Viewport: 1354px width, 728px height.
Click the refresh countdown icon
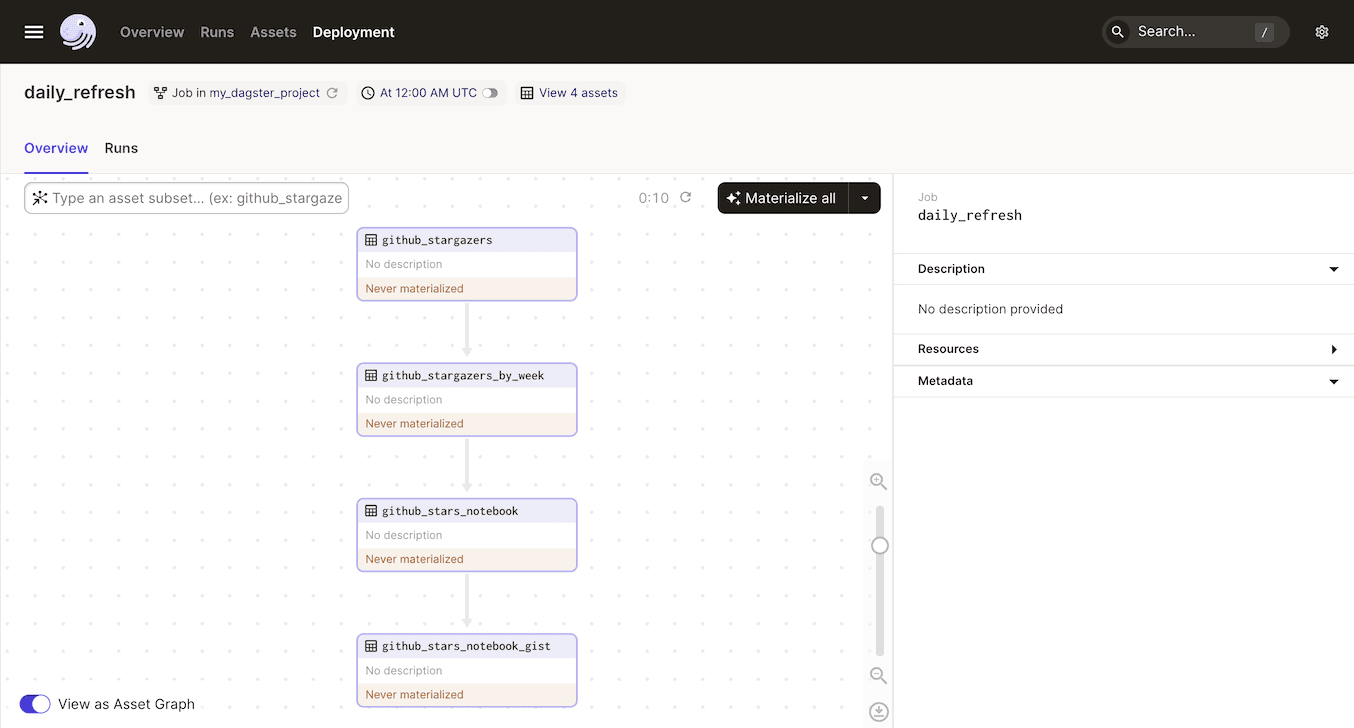[x=686, y=198]
